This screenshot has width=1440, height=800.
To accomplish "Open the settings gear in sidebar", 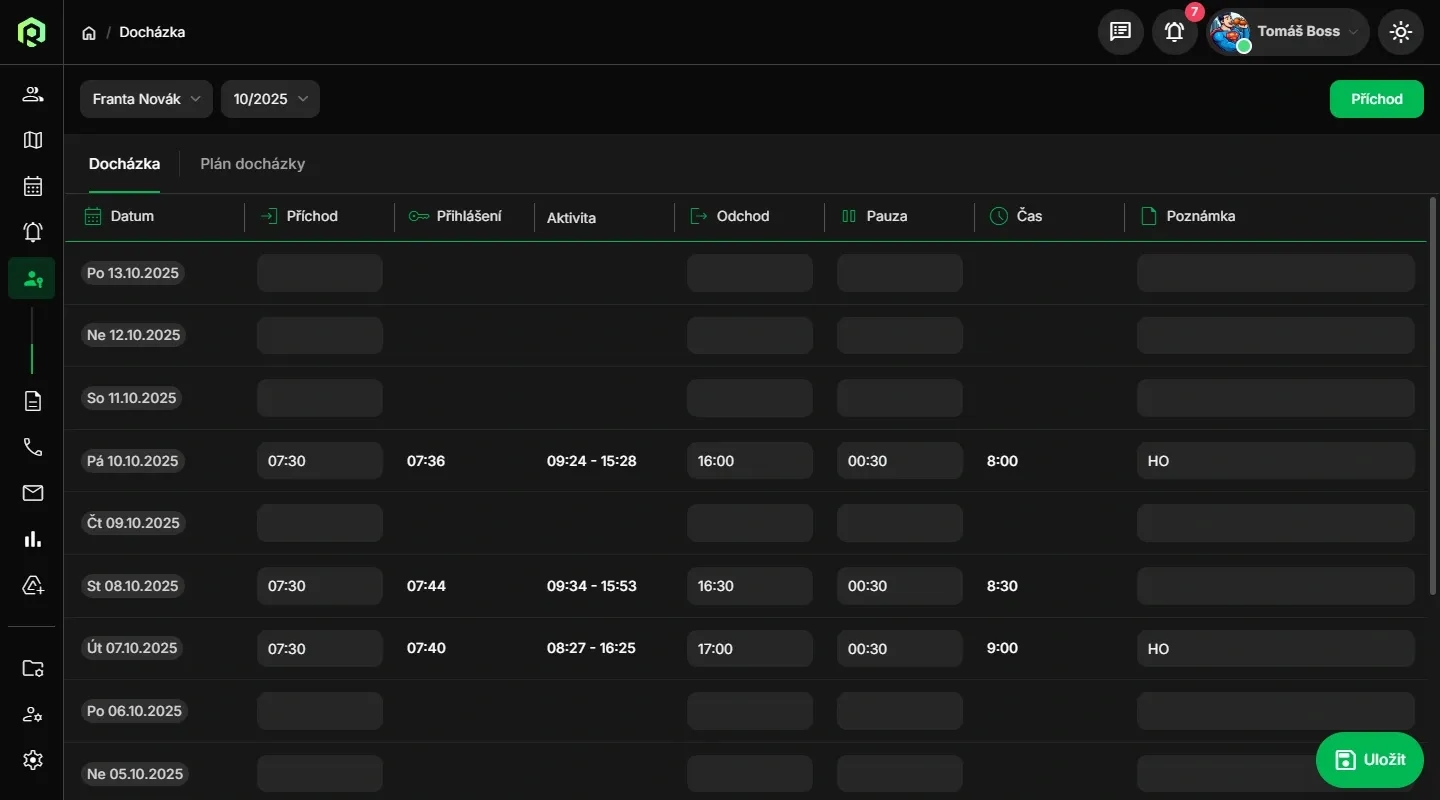I will [32, 760].
